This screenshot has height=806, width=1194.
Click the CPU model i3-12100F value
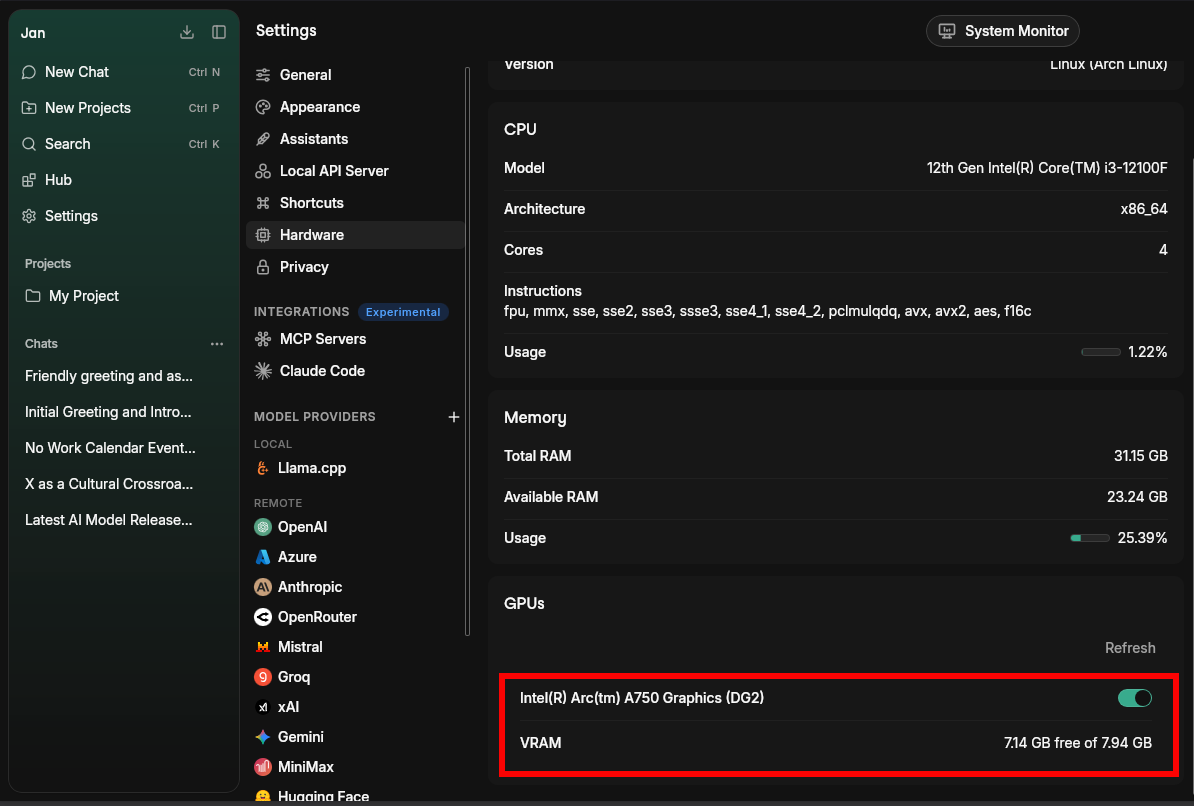click(1046, 168)
